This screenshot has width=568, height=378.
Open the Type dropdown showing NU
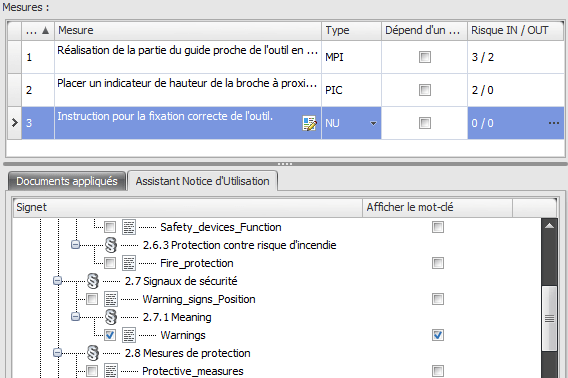pyautogui.click(x=373, y=123)
